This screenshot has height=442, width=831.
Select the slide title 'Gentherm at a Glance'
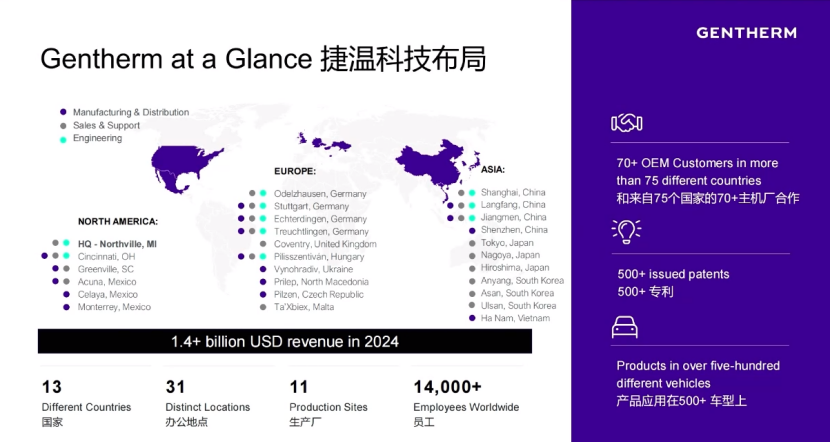tap(175, 59)
